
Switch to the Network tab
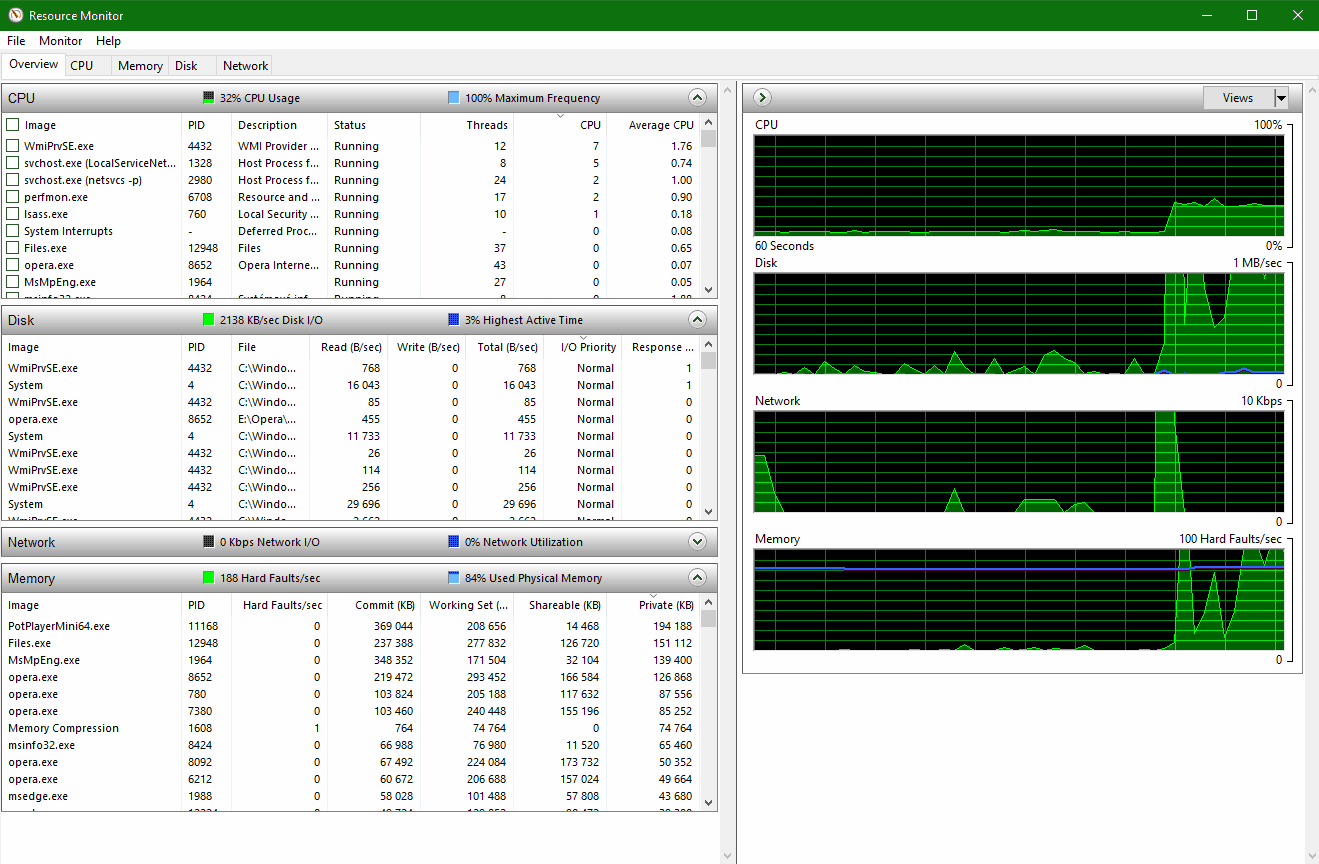pos(245,66)
